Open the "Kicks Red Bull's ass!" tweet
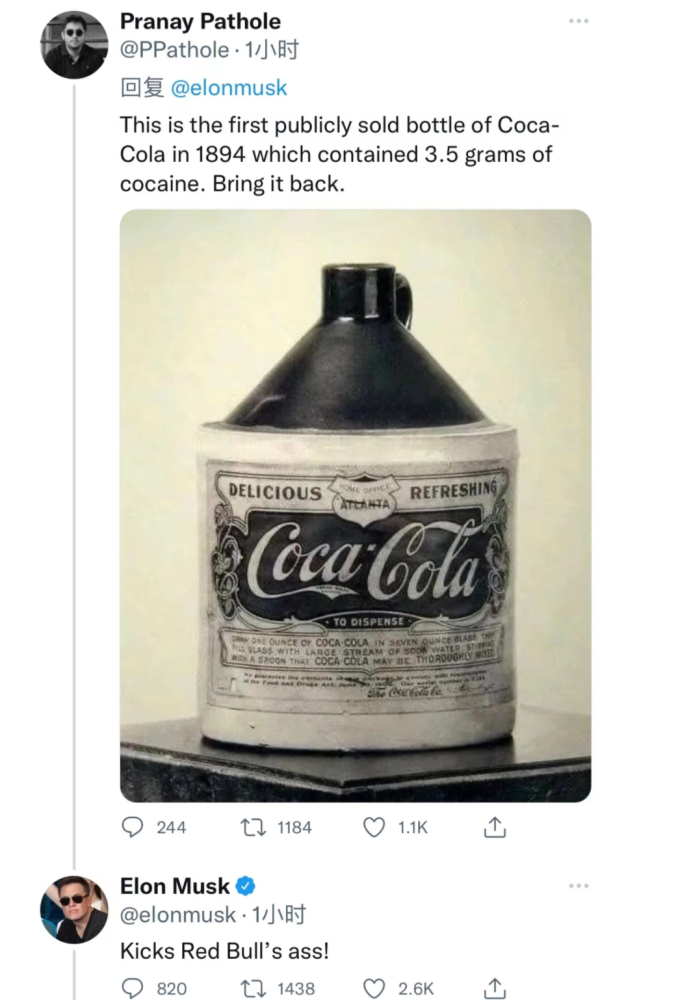Screen dimensions: 689x1000 click(x=223, y=950)
